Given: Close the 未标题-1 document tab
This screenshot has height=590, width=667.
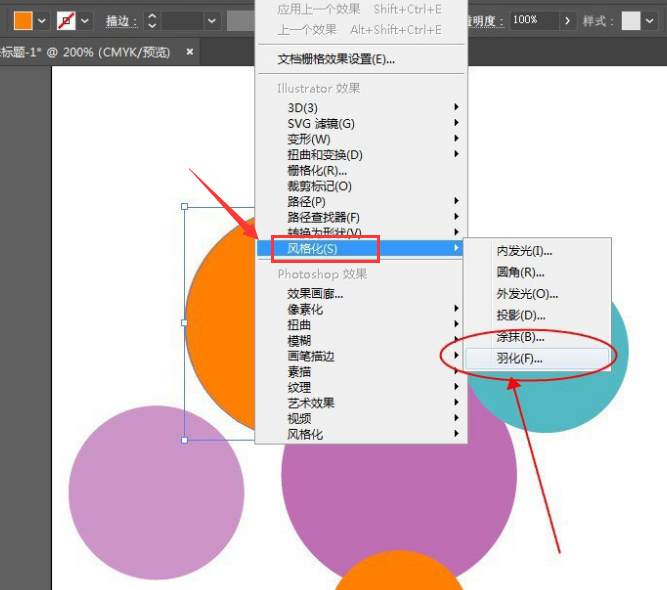Looking at the screenshot, I should [190, 52].
